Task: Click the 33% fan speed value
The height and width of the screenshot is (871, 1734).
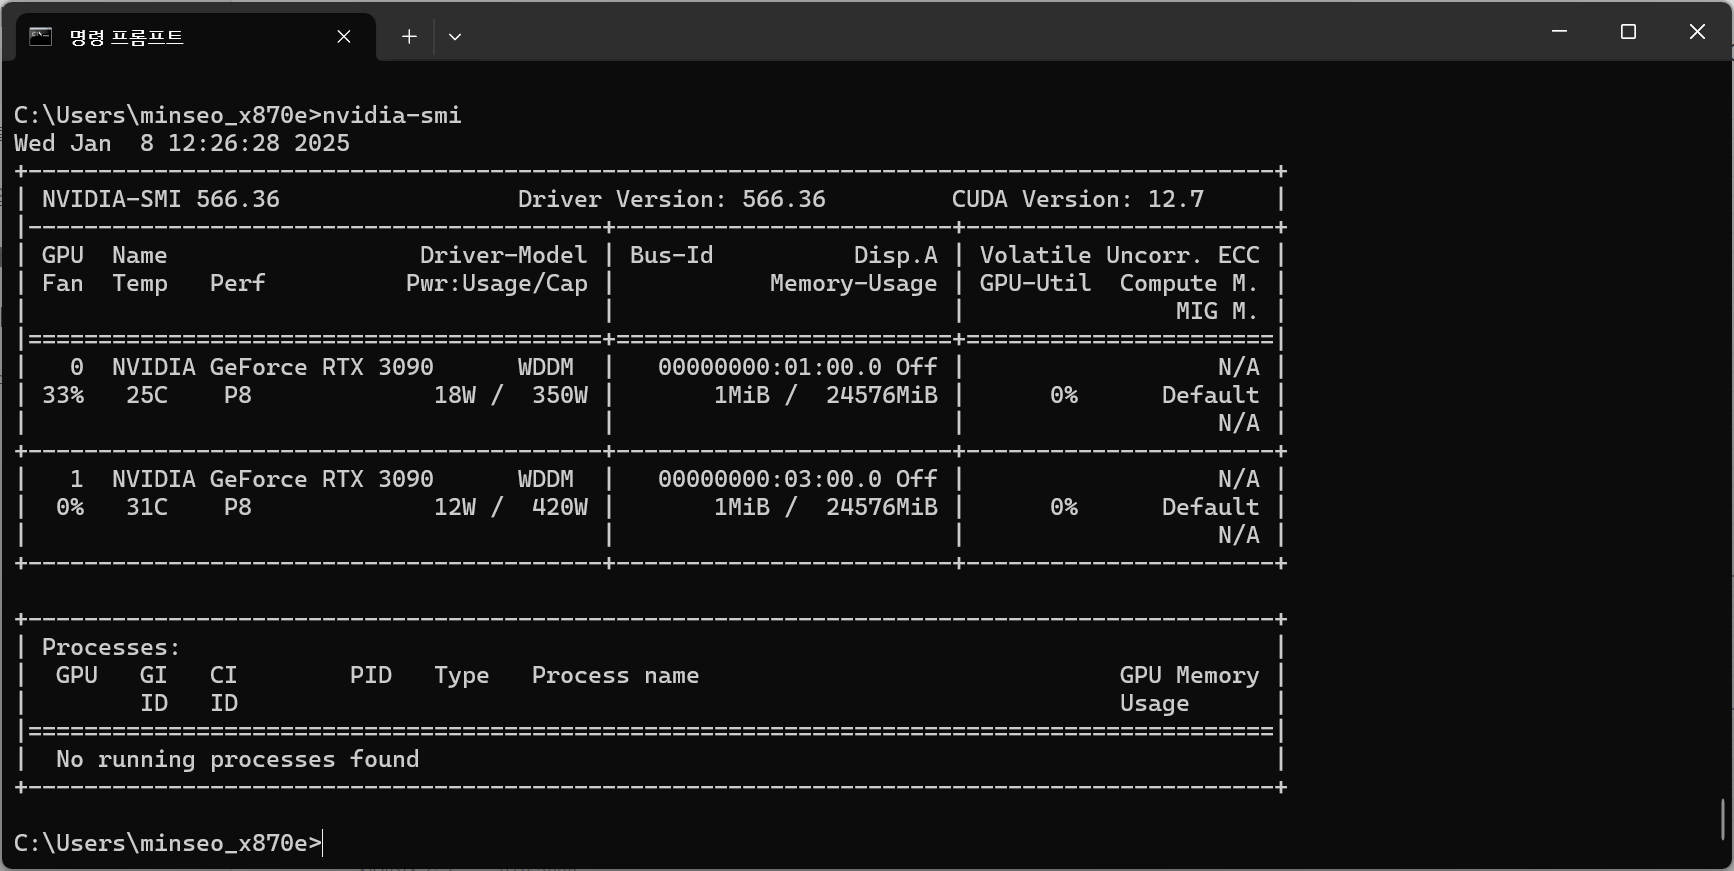Action: pyautogui.click(x=63, y=395)
